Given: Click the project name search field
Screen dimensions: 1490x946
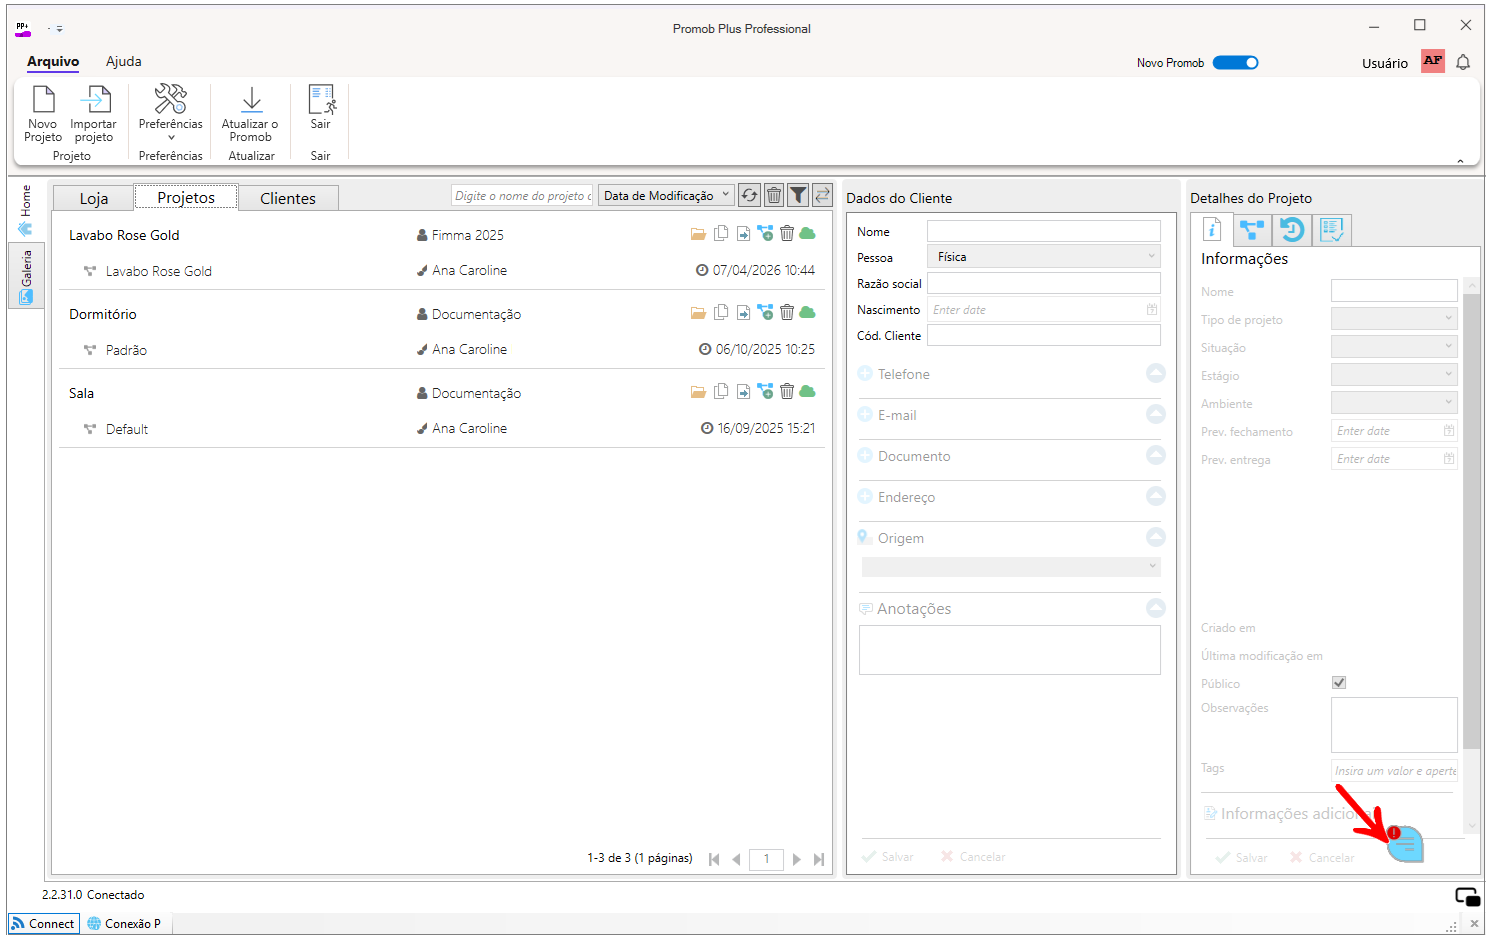Looking at the screenshot, I should 522,195.
